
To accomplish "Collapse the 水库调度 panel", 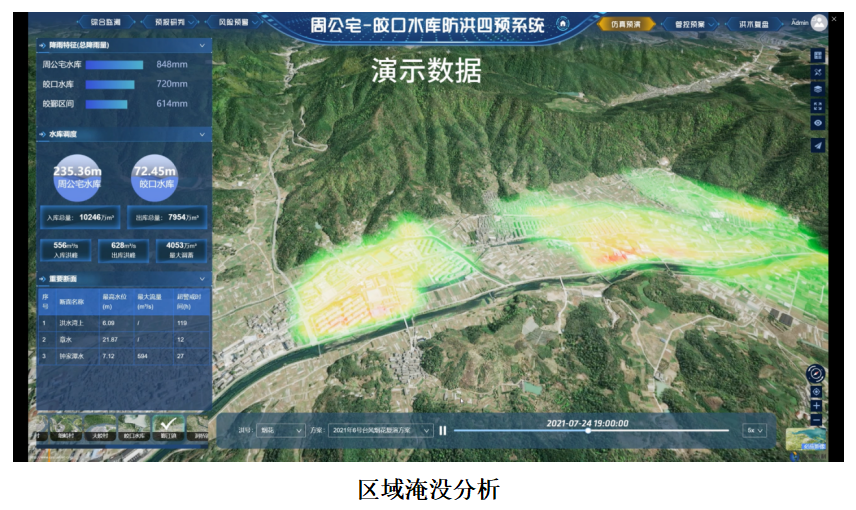I will tap(204, 133).
